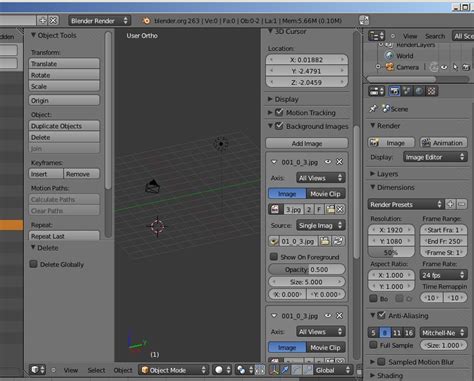Click the render Animation button
474x381 pixels.
tap(443, 143)
